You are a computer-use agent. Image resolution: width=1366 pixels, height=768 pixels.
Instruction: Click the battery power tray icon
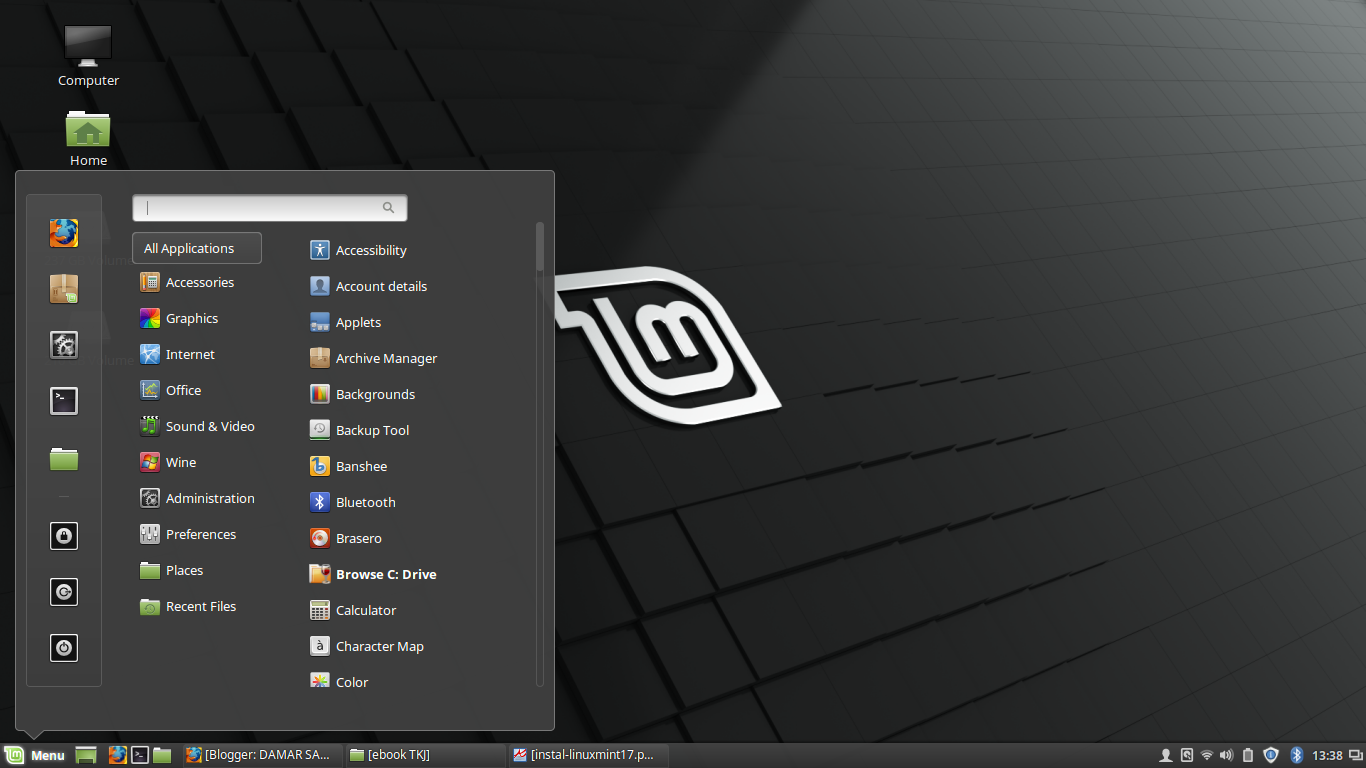pyautogui.click(x=1247, y=755)
